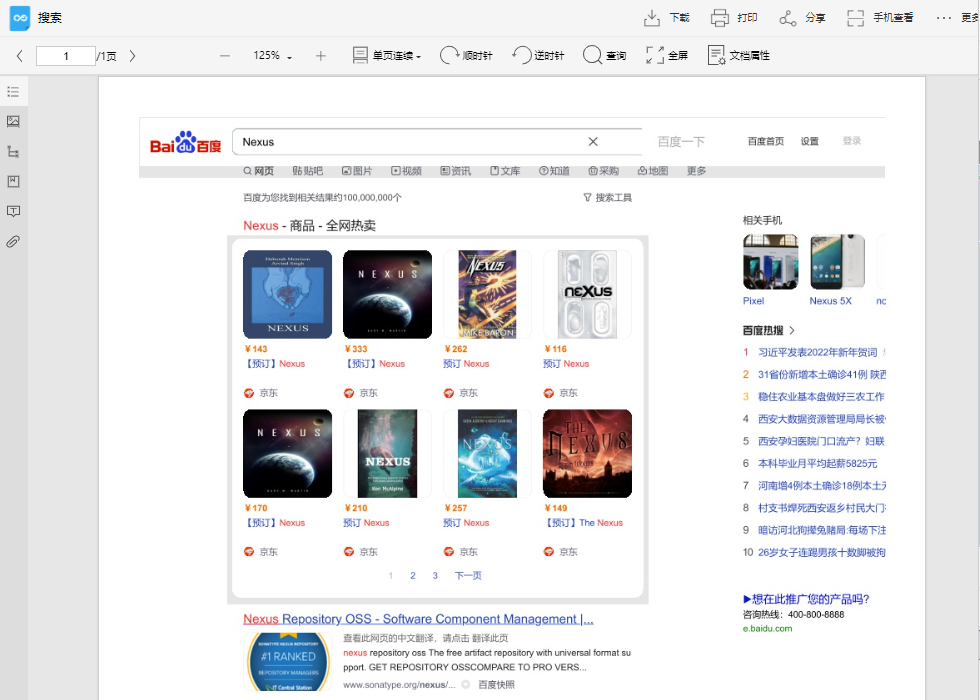Image resolution: width=980 pixels, height=700 pixels.
Task: Go to next page arrow
Action: click(132, 56)
